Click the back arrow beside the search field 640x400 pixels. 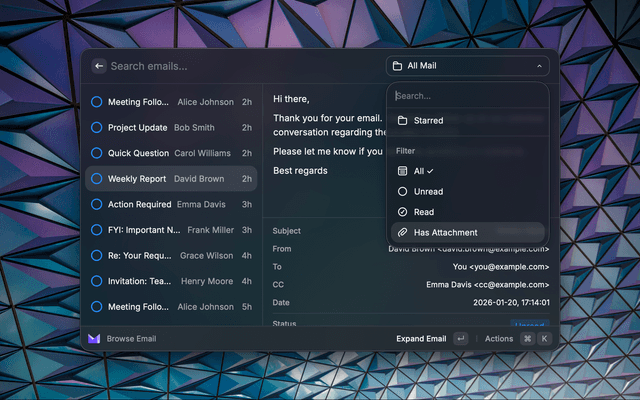tap(98, 66)
